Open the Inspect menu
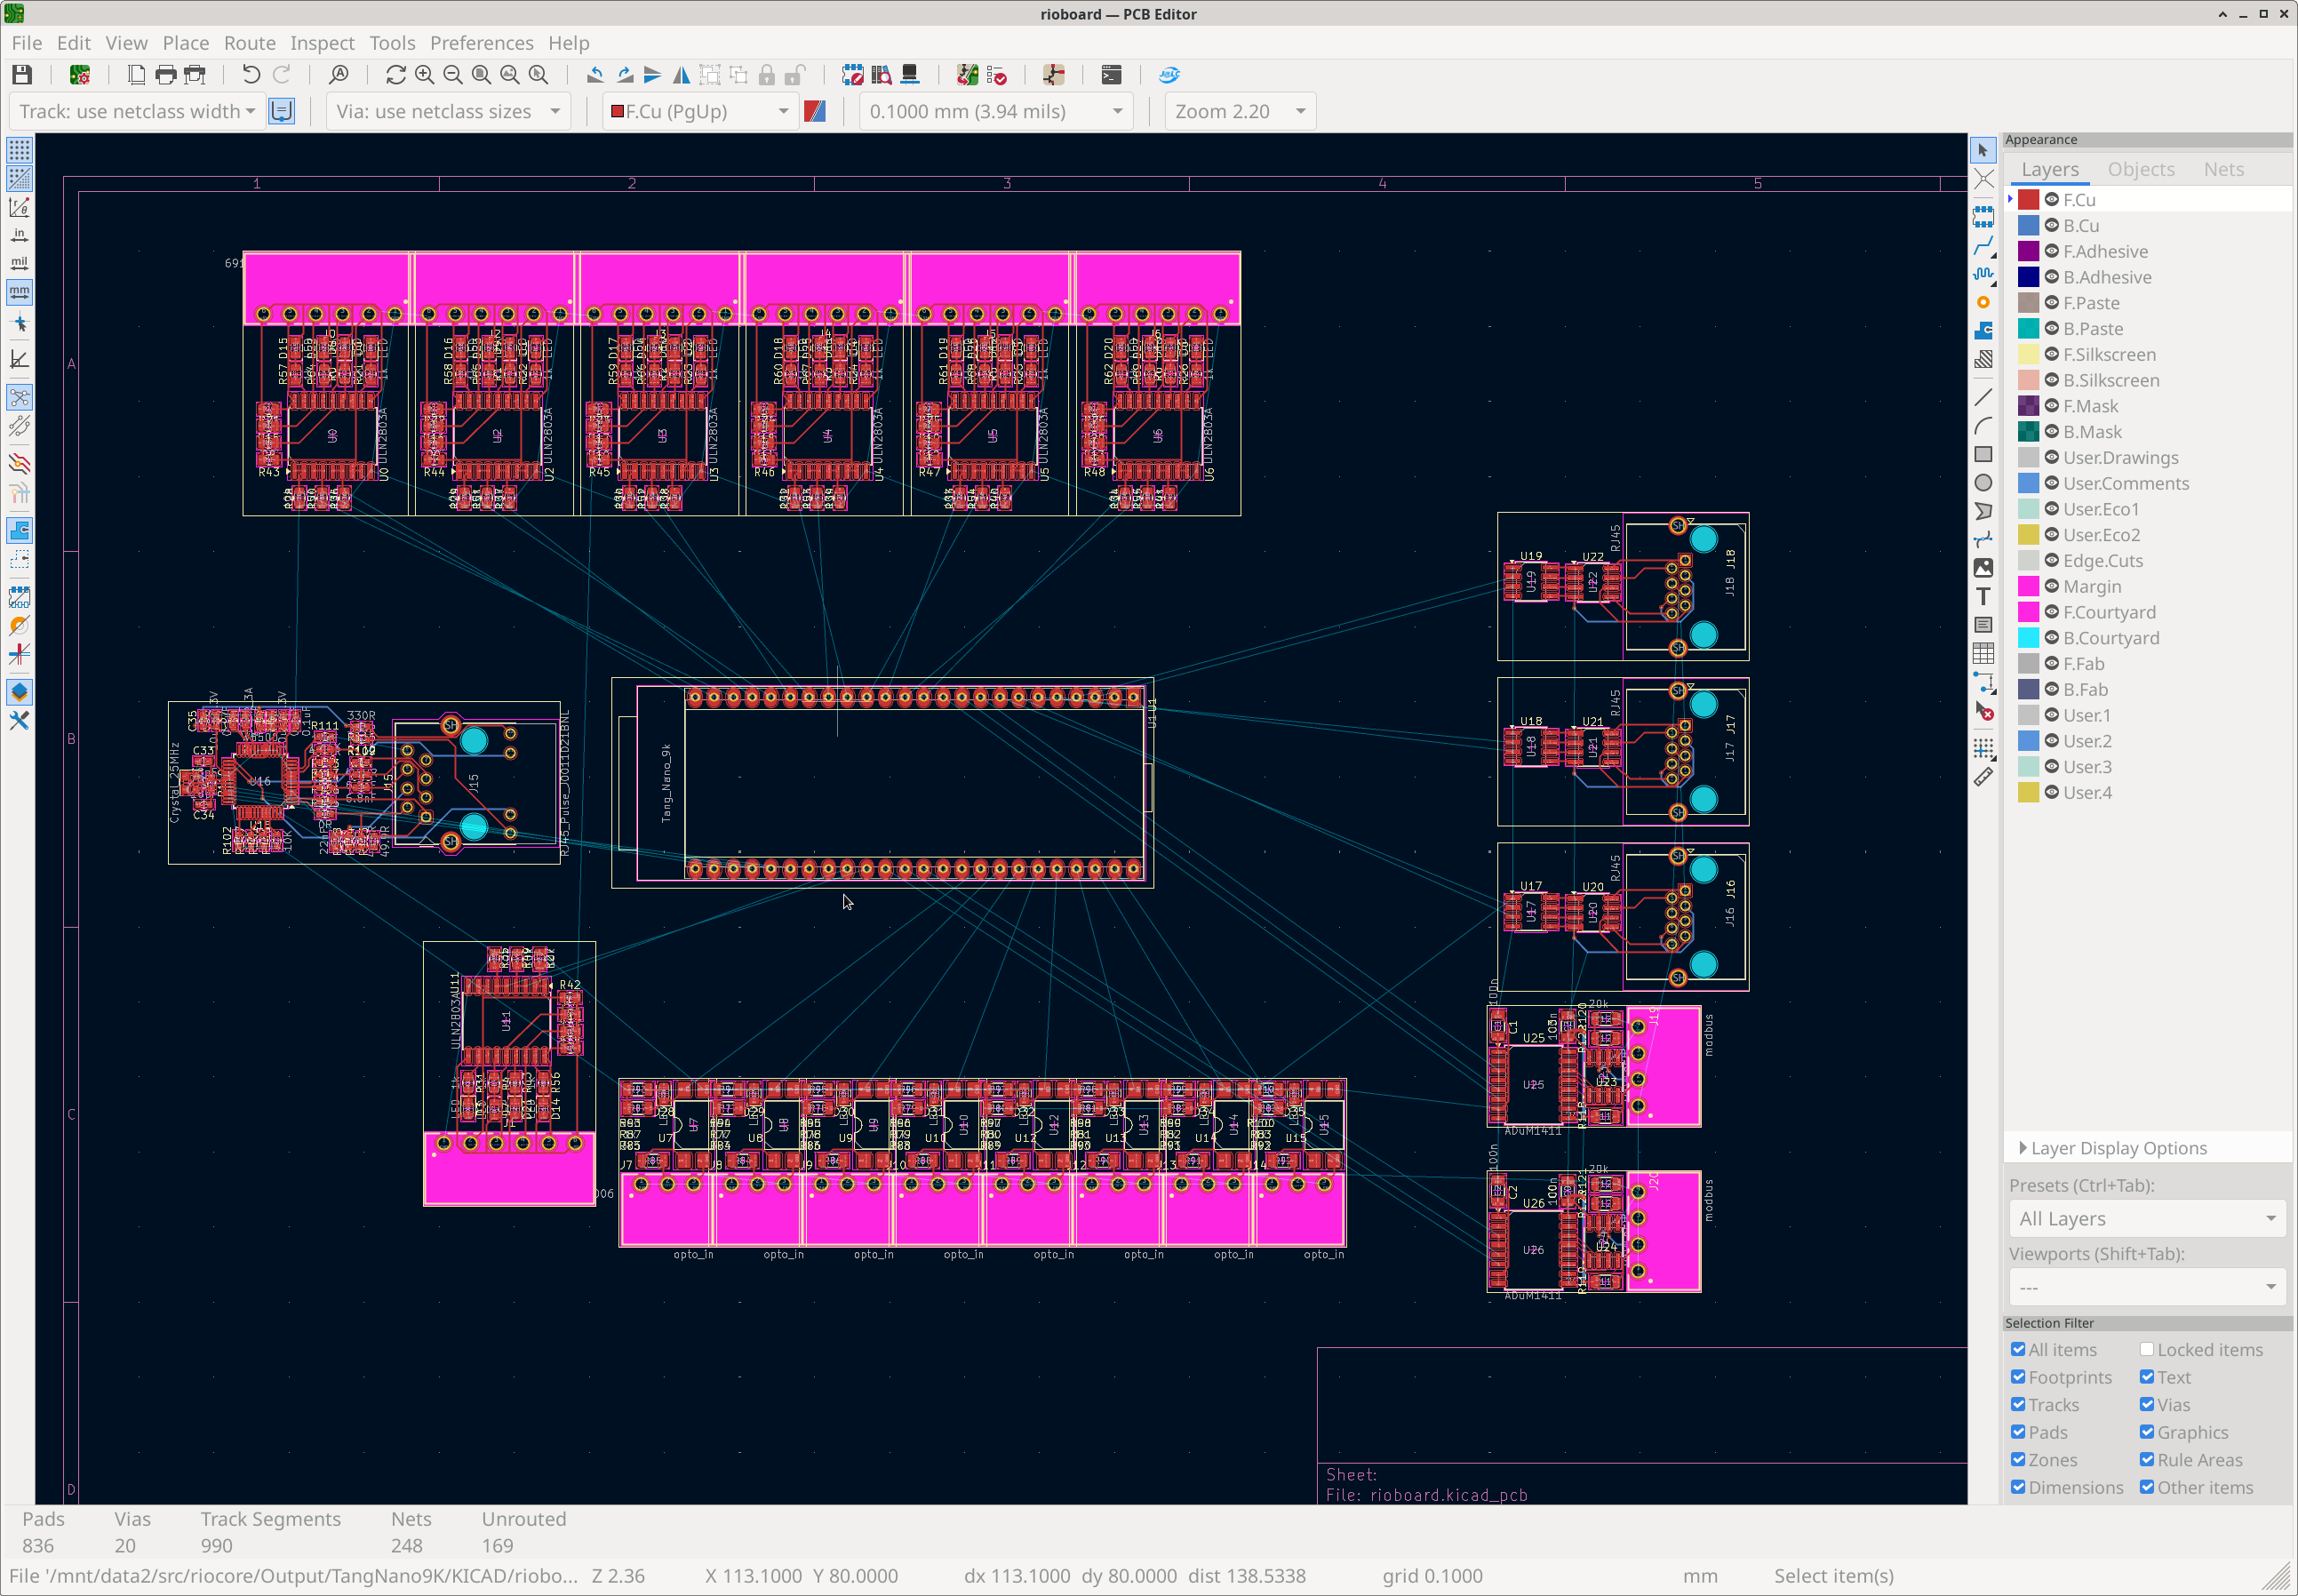The image size is (2298, 1596). coord(322,43)
